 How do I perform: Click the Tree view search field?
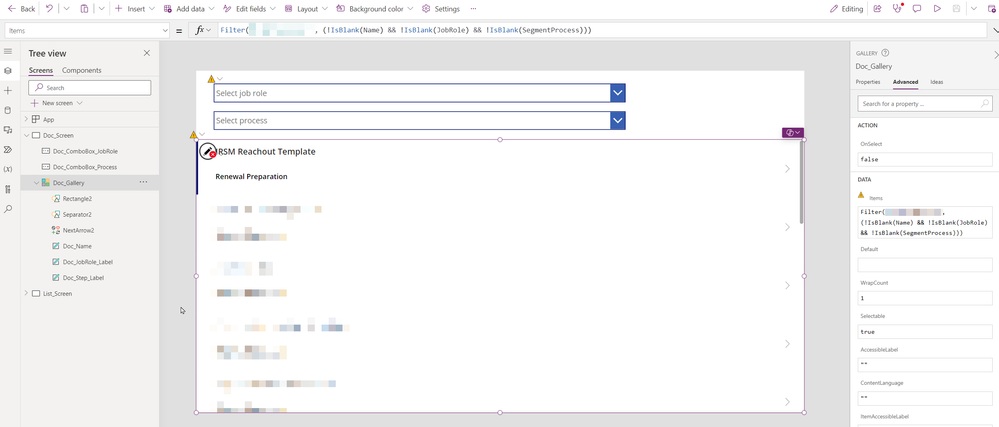(x=90, y=87)
